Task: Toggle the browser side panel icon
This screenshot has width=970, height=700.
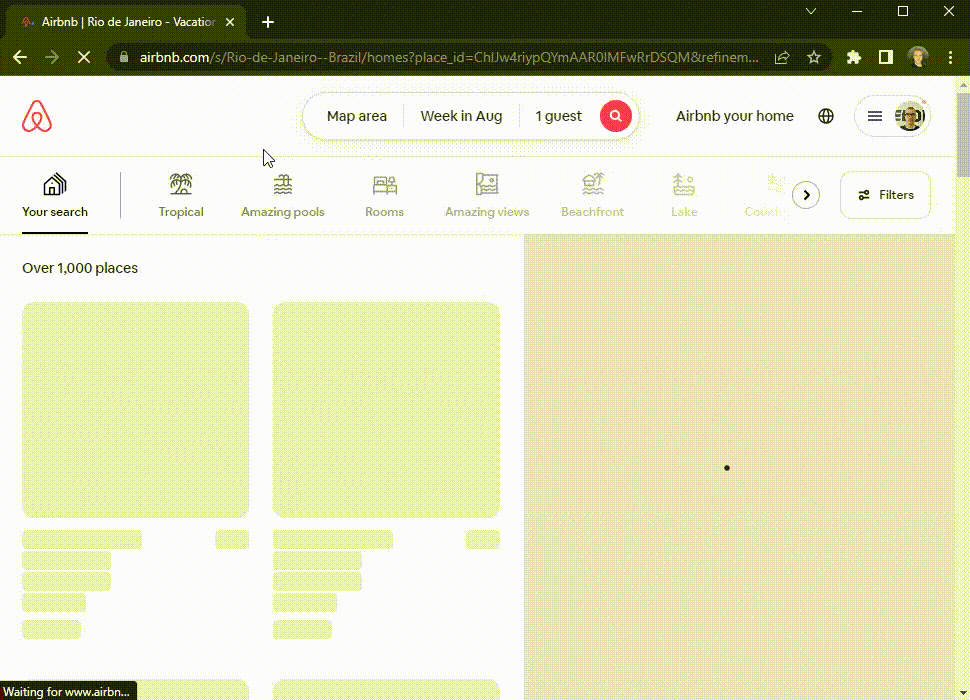Action: 886,58
